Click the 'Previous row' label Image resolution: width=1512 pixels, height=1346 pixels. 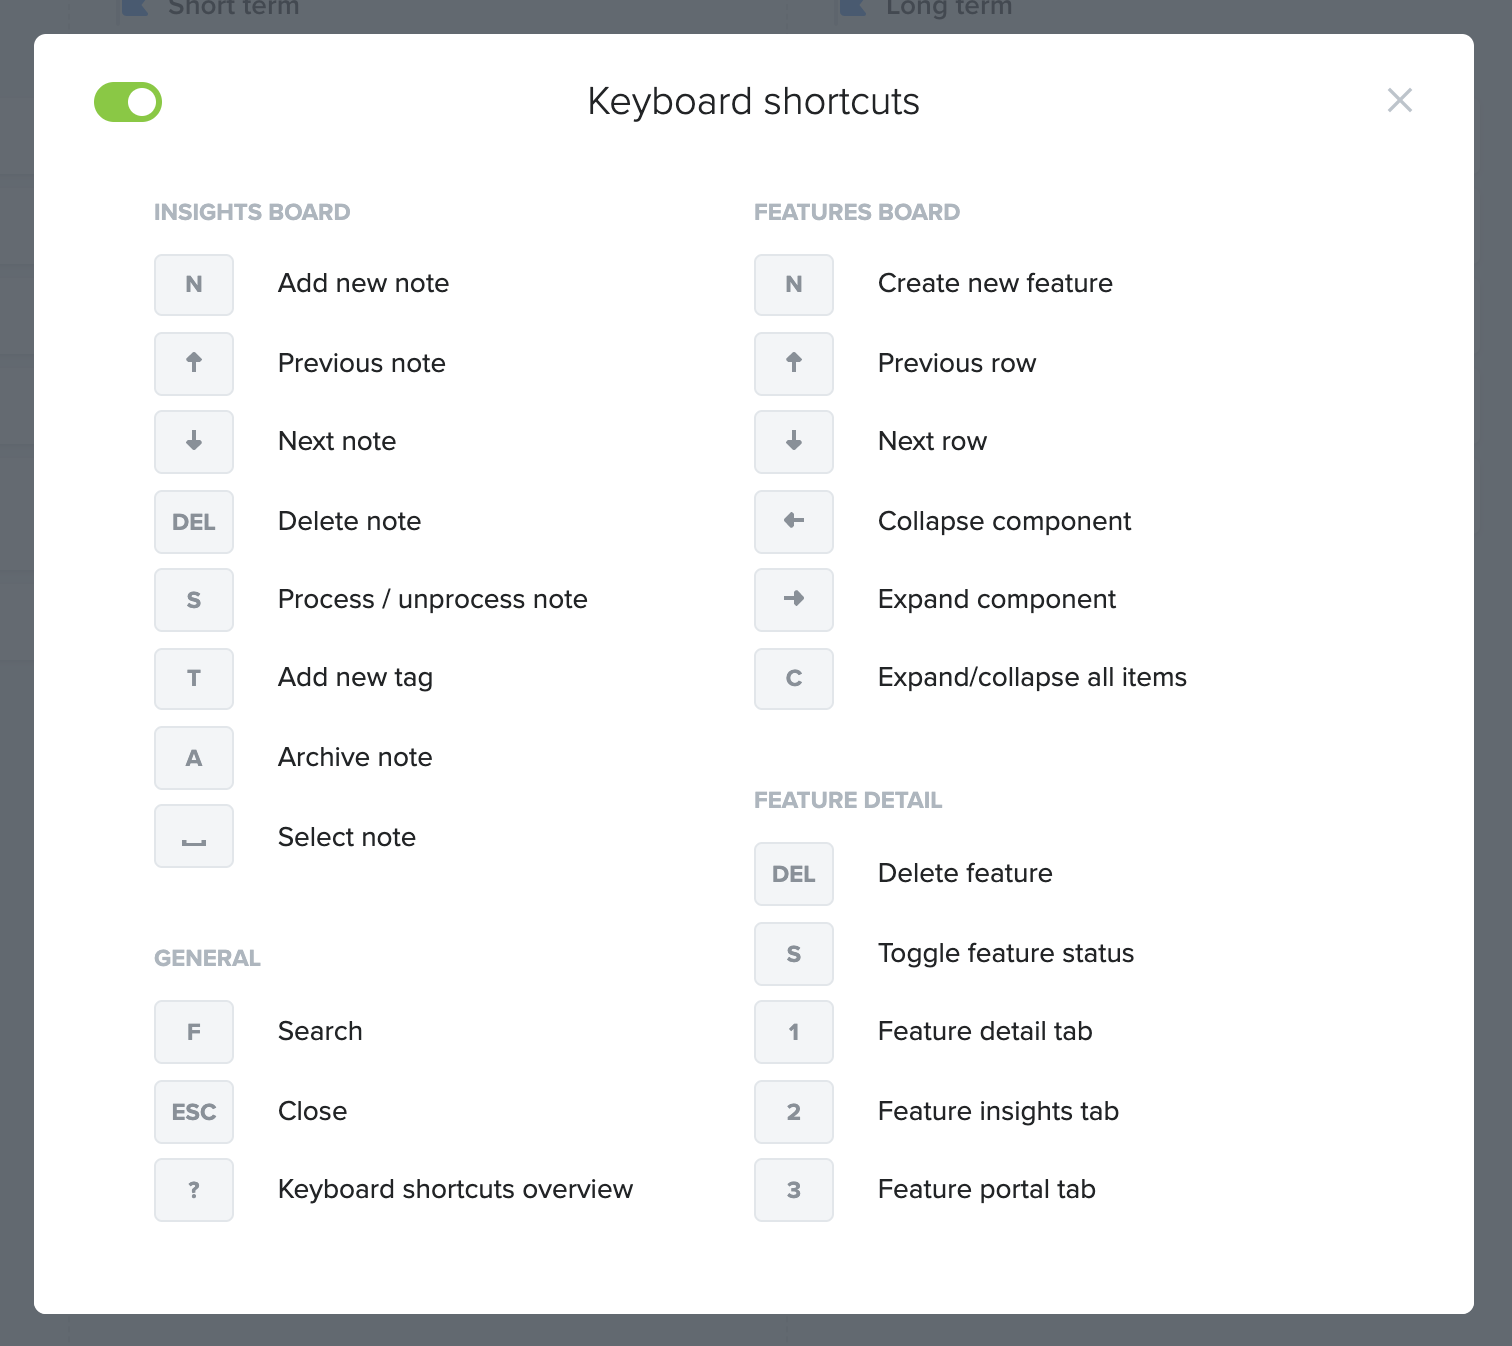tap(957, 363)
